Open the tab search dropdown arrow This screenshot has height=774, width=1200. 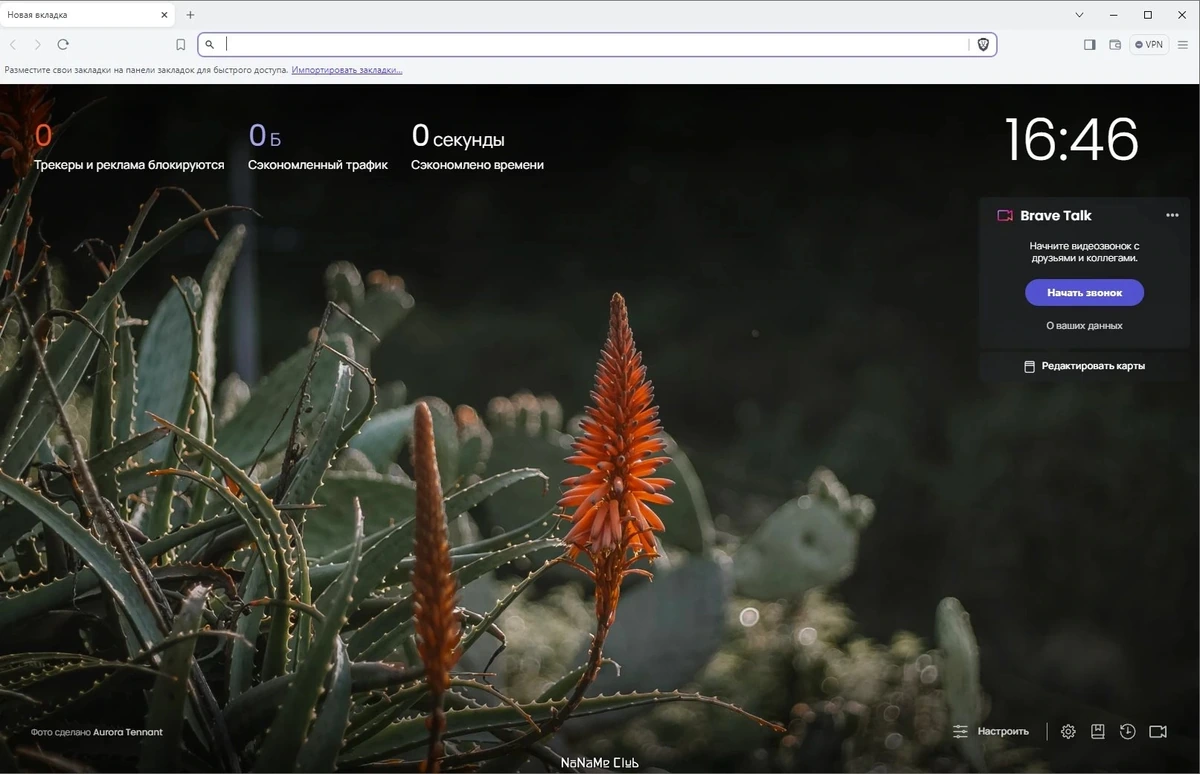(x=1079, y=15)
